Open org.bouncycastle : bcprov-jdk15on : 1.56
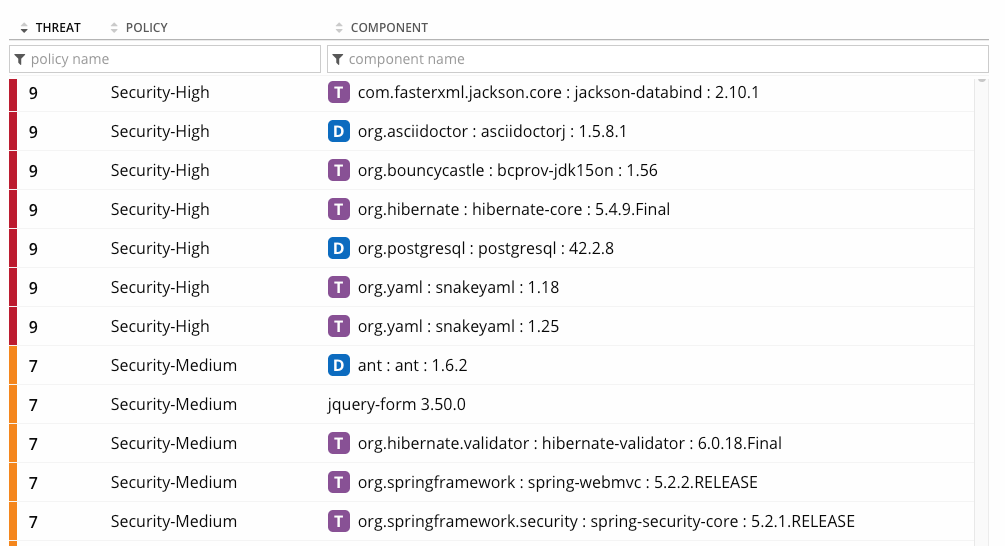Screen dimensions: 1005x546 coord(508,170)
